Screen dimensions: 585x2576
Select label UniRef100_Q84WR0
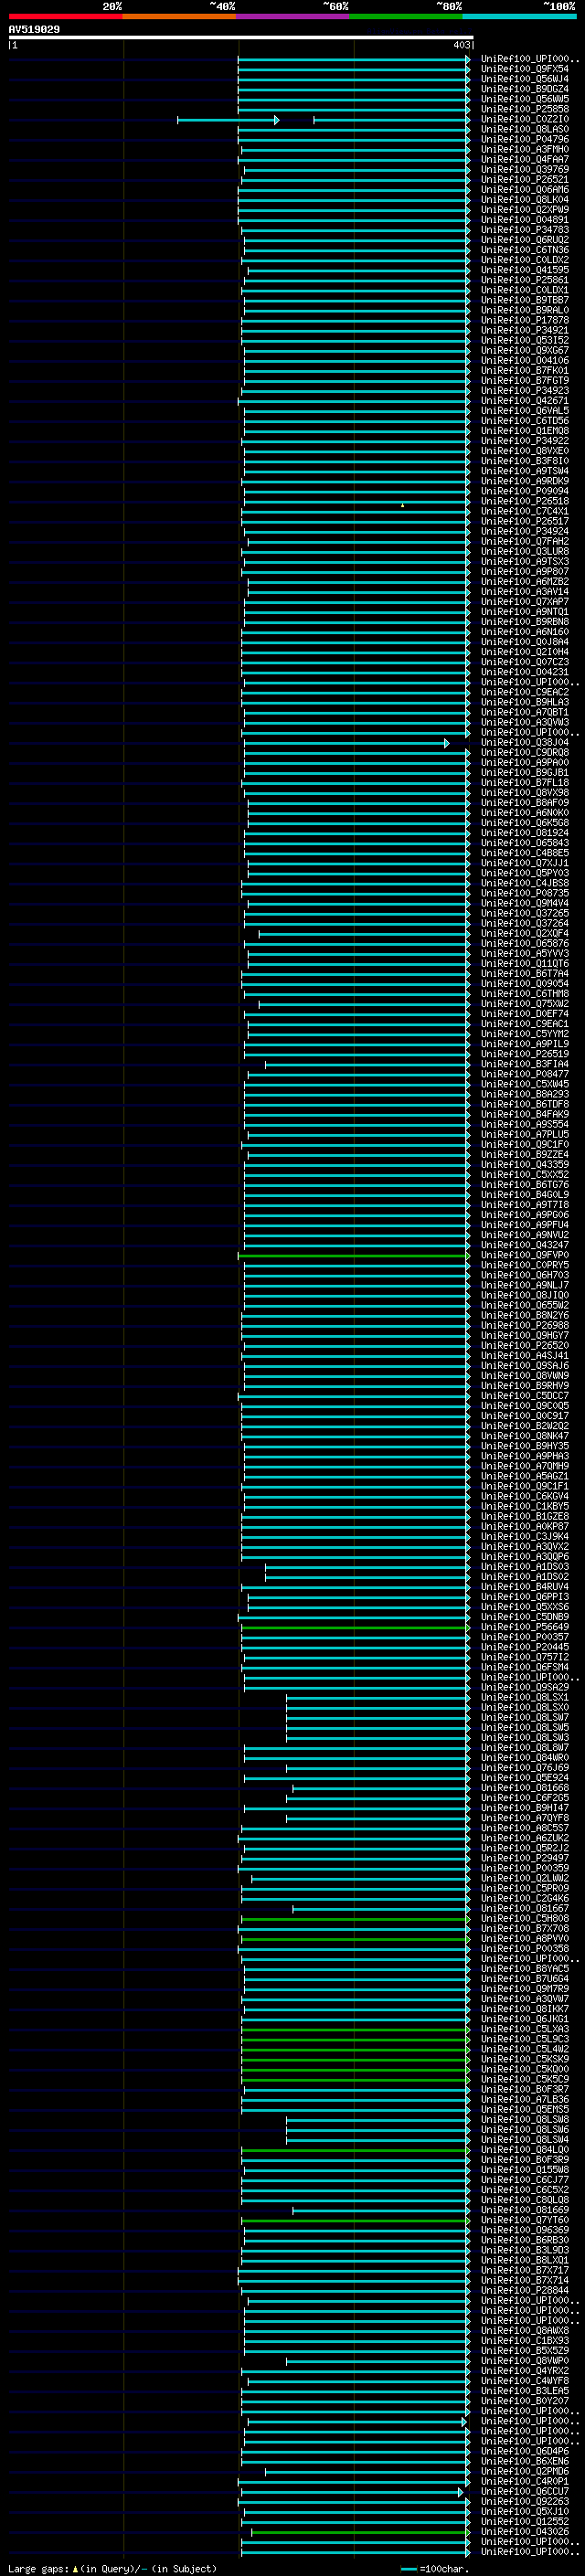[x=525, y=1757]
